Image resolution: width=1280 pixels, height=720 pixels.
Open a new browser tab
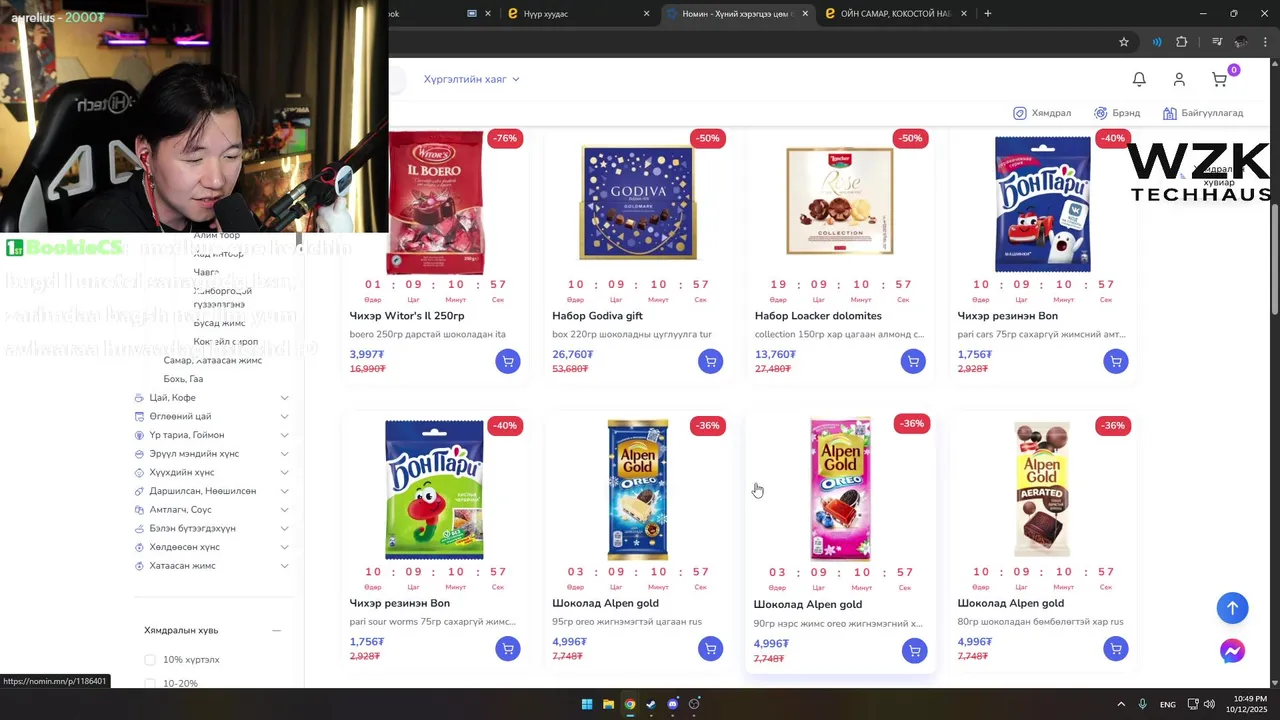tap(988, 13)
